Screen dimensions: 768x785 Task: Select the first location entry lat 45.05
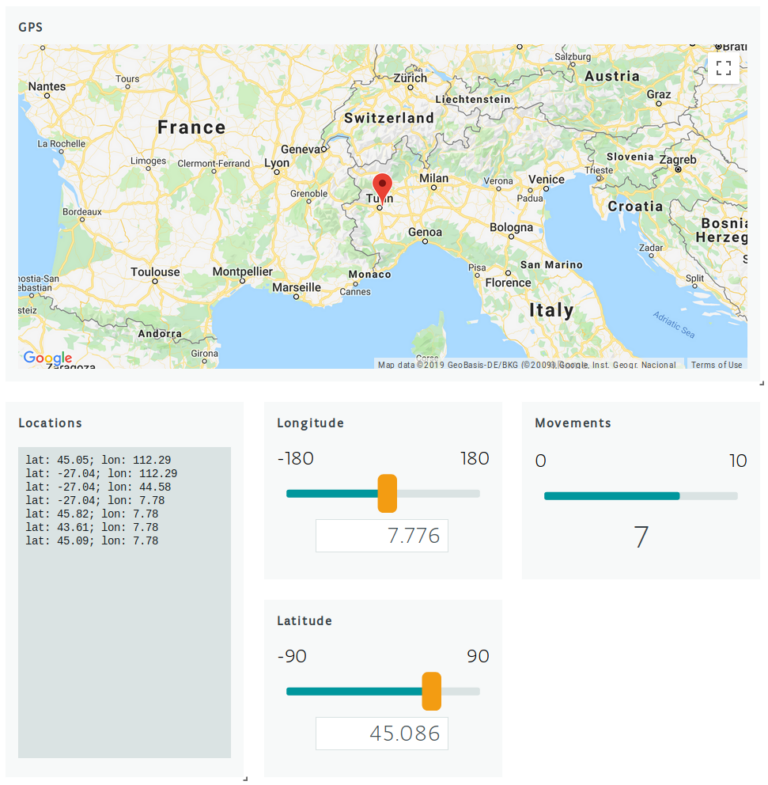(98, 460)
